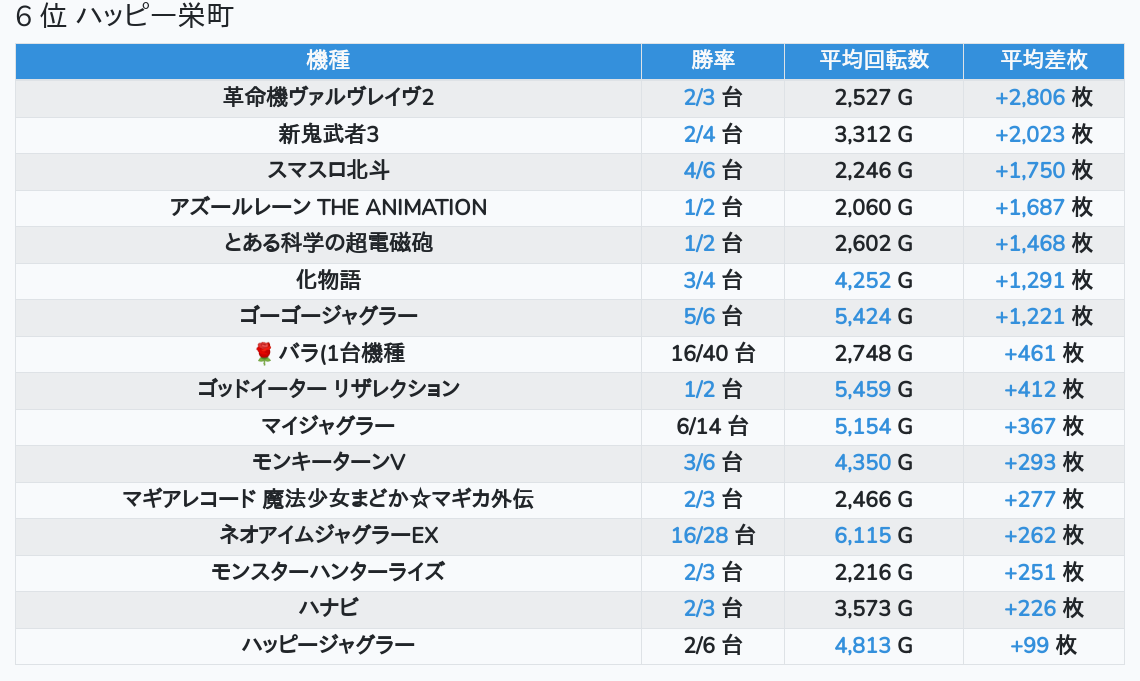Screen dimensions: 1140x681
Task: Open the 化物語 machine row
Action: pyautogui.click(x=328, y=280)
